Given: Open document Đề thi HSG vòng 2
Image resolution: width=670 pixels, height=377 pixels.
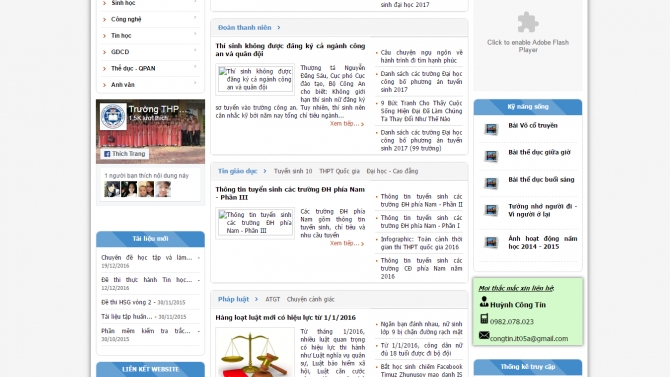Looking at the screenshot, I should 126,302.
